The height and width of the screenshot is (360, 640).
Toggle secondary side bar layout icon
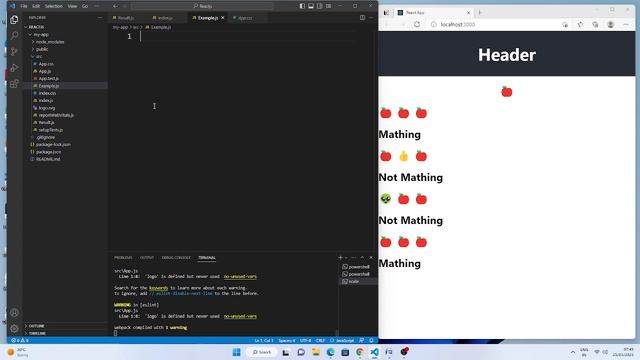tap(320, 6)
